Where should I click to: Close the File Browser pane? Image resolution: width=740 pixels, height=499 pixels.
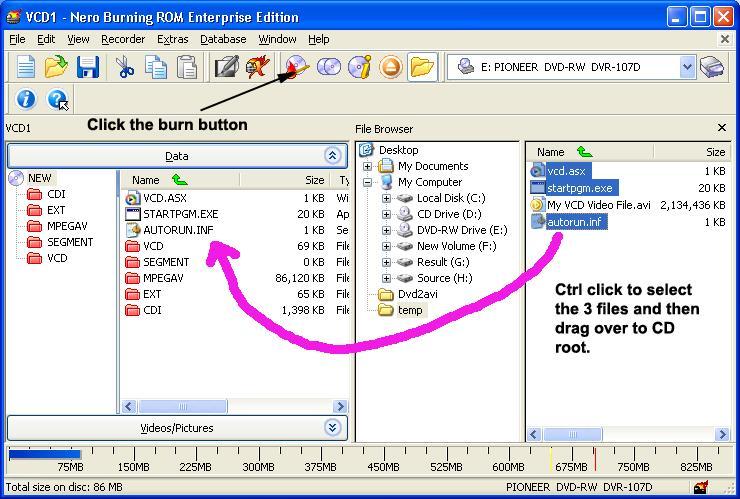[x=722, y=128]
